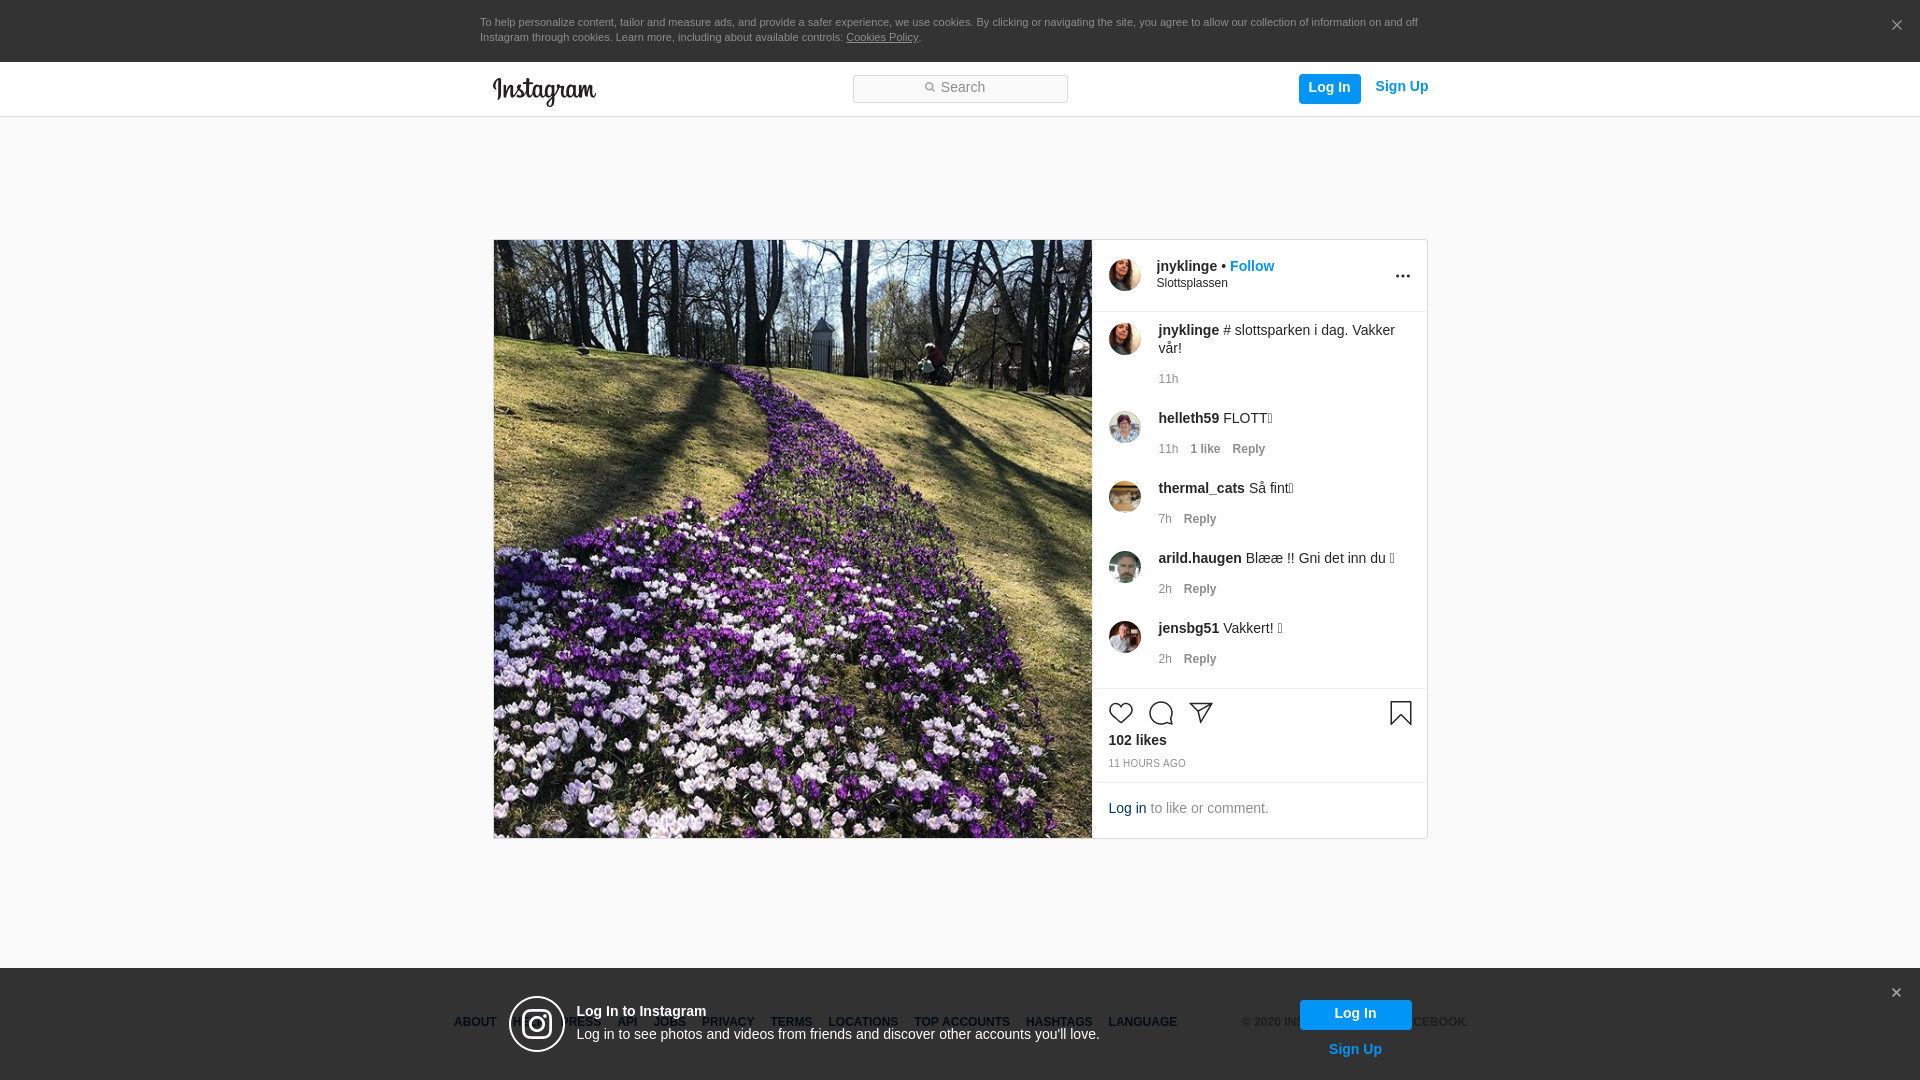
Task: Click the Instagram logo in the header
Action: 544,91
